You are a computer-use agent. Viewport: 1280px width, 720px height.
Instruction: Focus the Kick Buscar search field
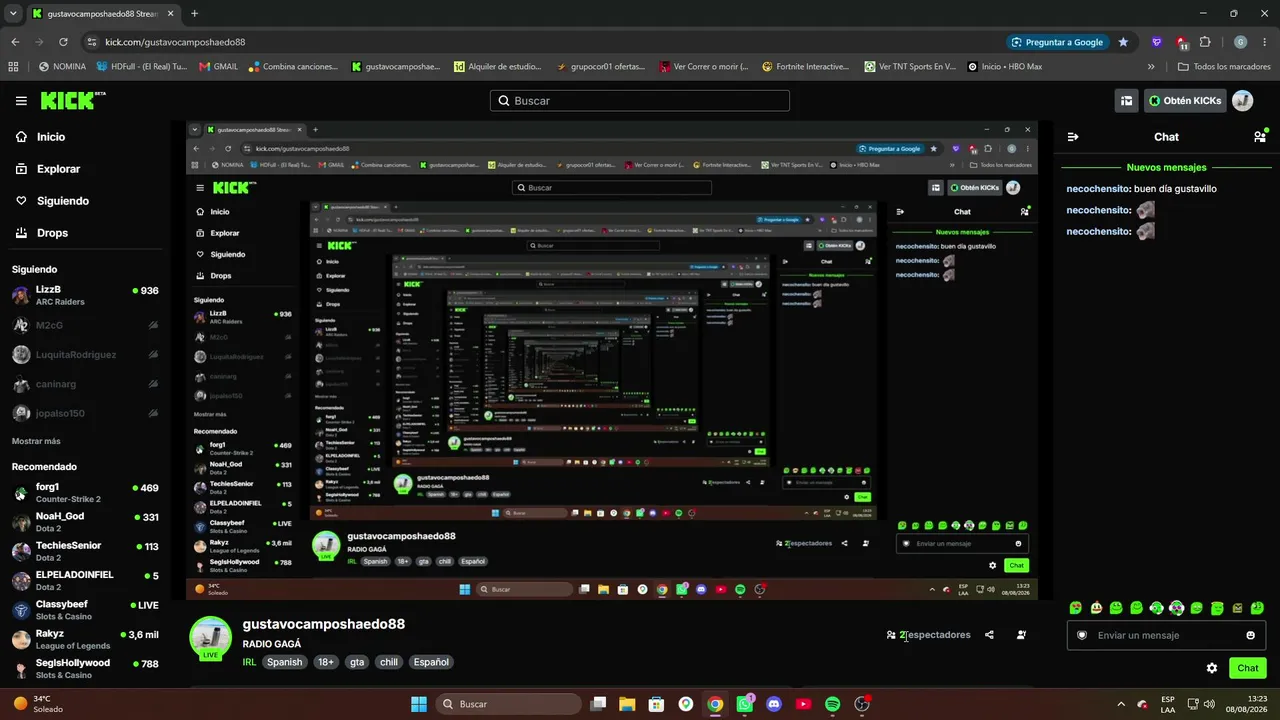(x=640, y=101)
